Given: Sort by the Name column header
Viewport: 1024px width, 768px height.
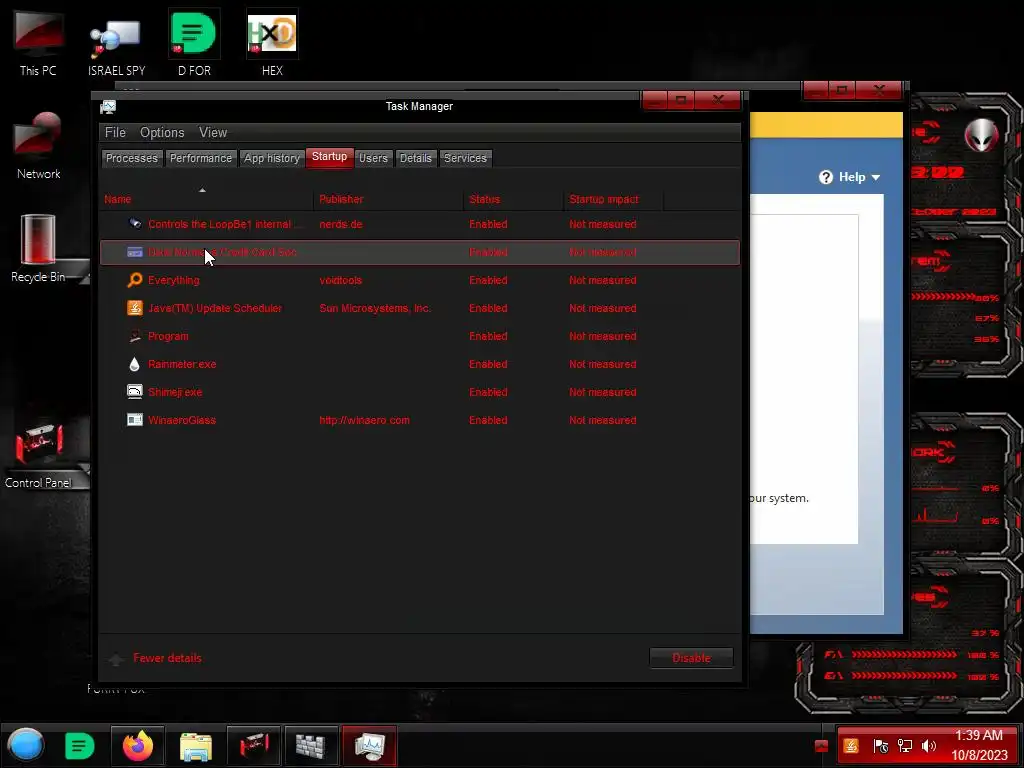Looking at the screenshot, I should coord(206,199).
